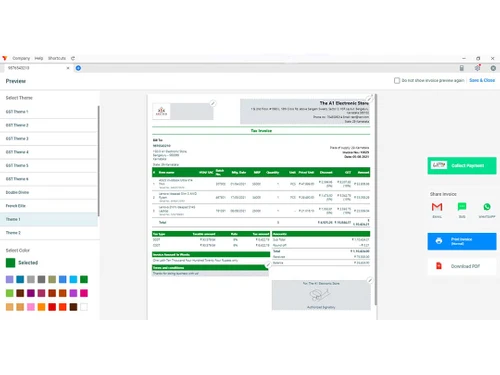Pick the white color swatch
Image resolution: width=500 pixels, height=375 pixels.
(84, 307)
